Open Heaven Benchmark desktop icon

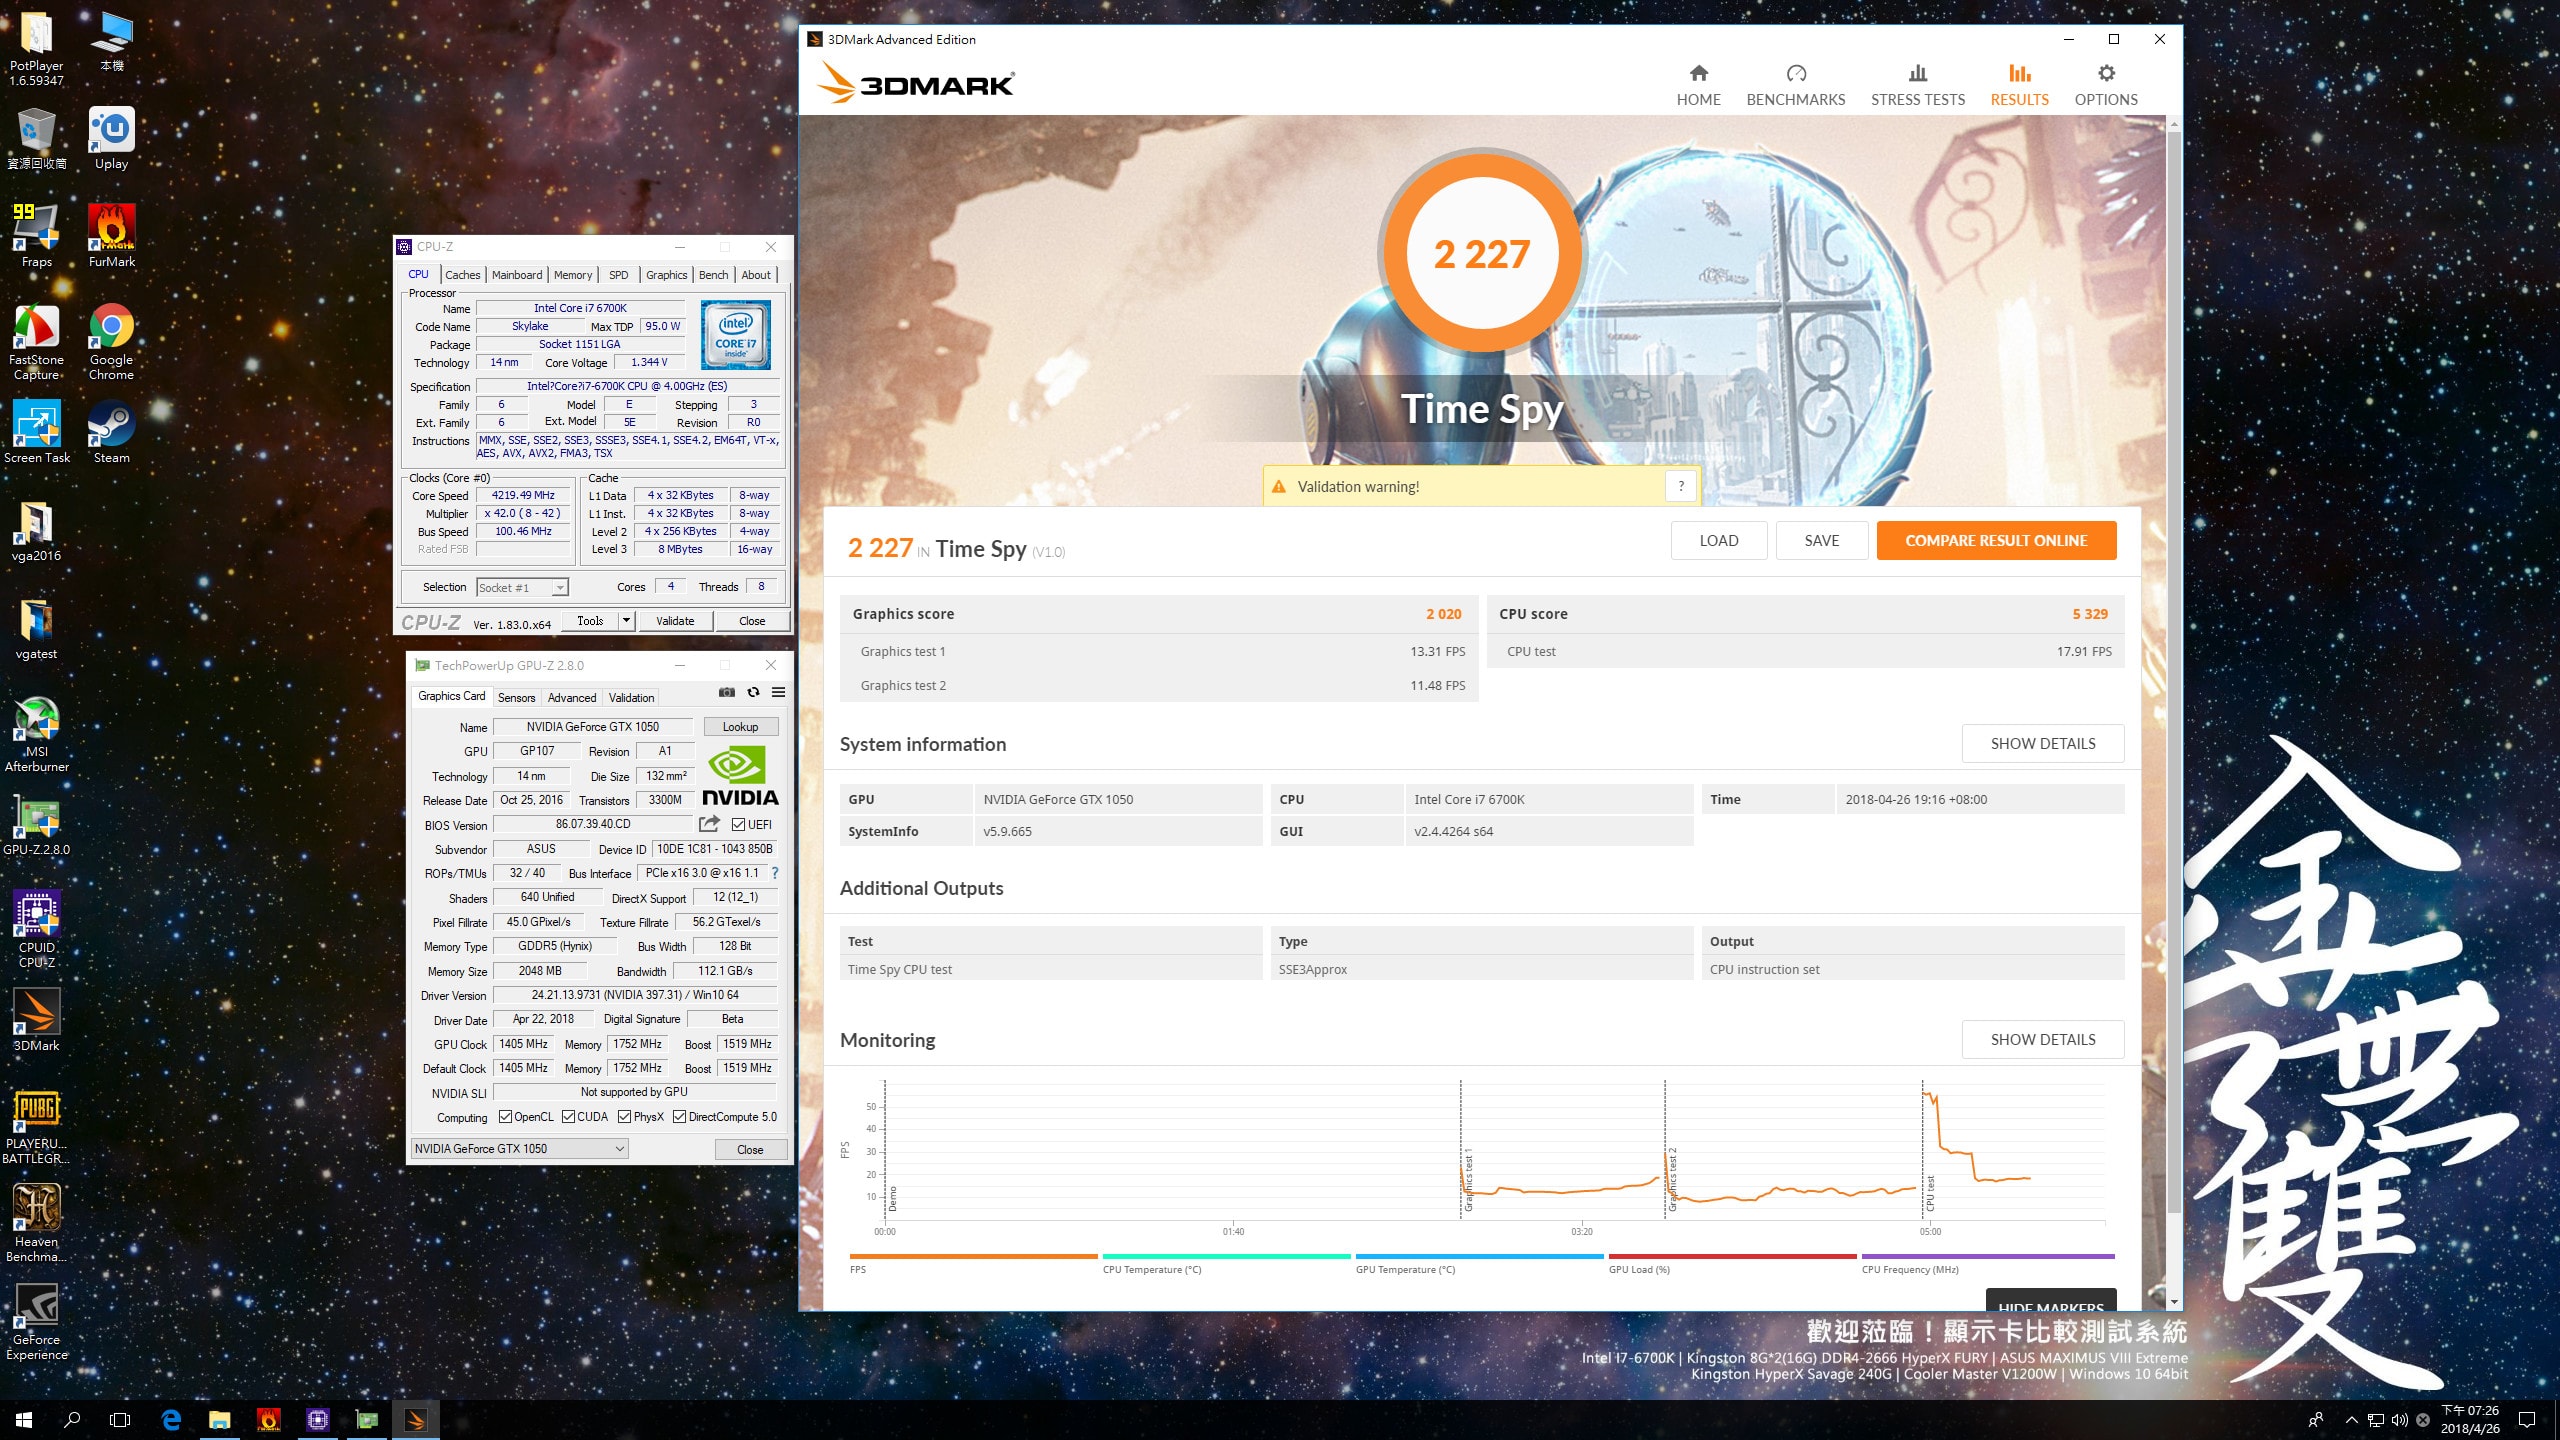[36, 1223]
